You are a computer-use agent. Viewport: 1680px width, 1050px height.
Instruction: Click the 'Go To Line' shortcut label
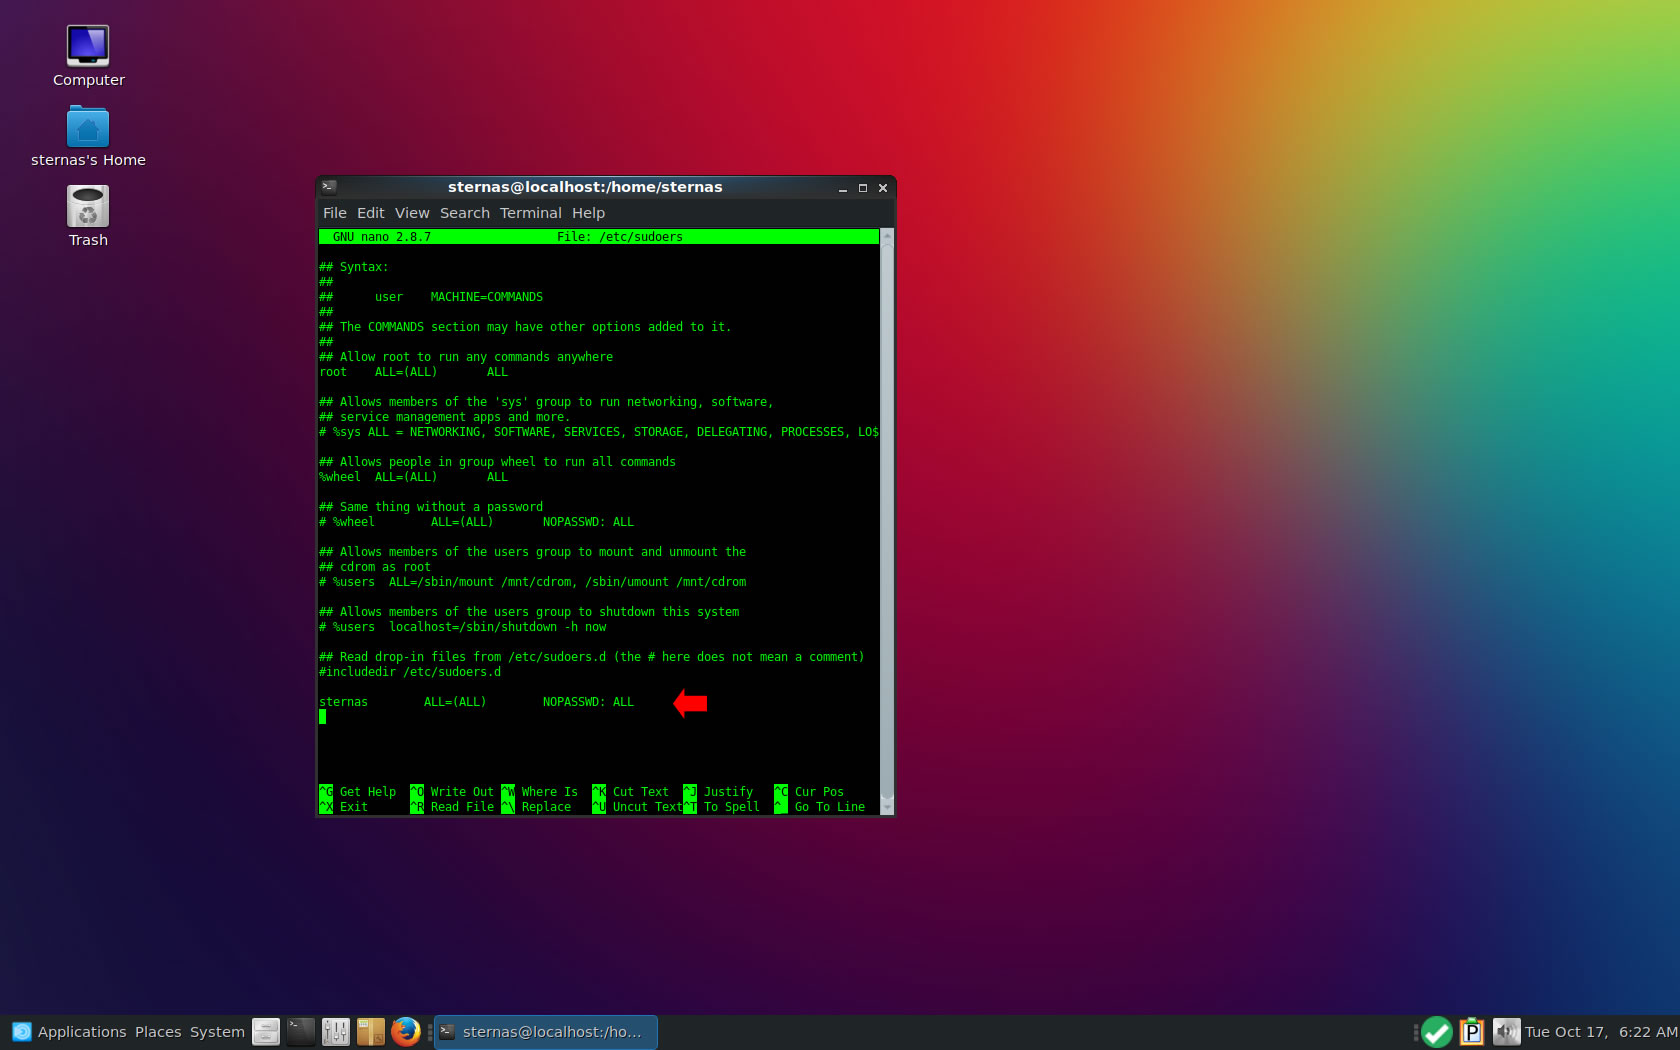tap(829, 807)
